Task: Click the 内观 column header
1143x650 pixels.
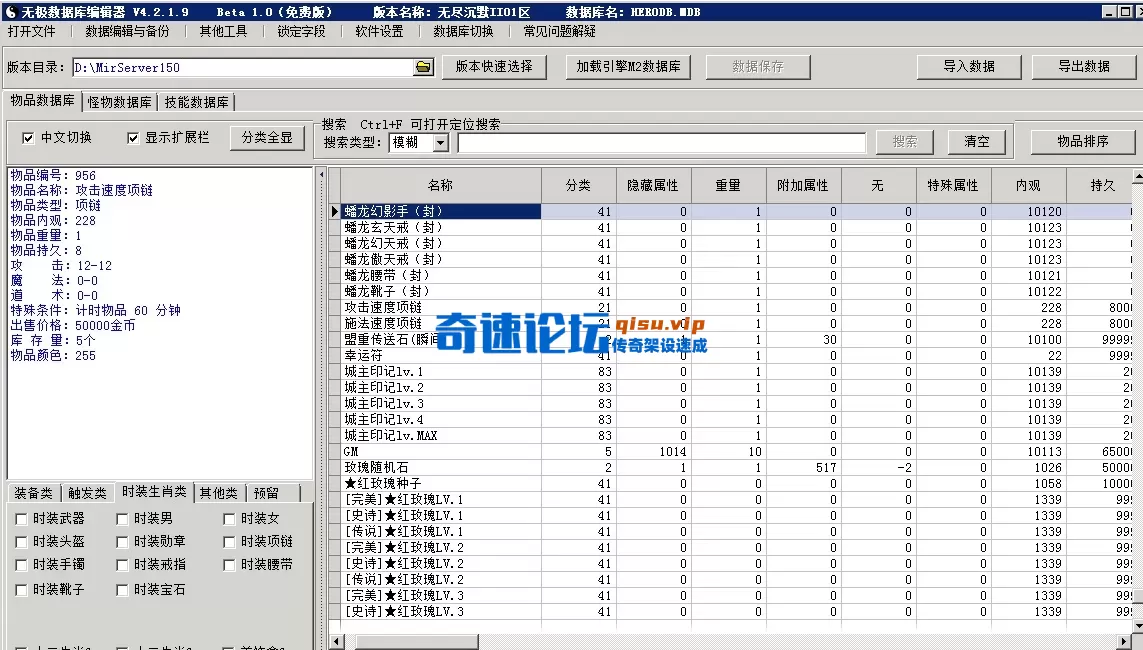Action: (x=1028, y=186)
